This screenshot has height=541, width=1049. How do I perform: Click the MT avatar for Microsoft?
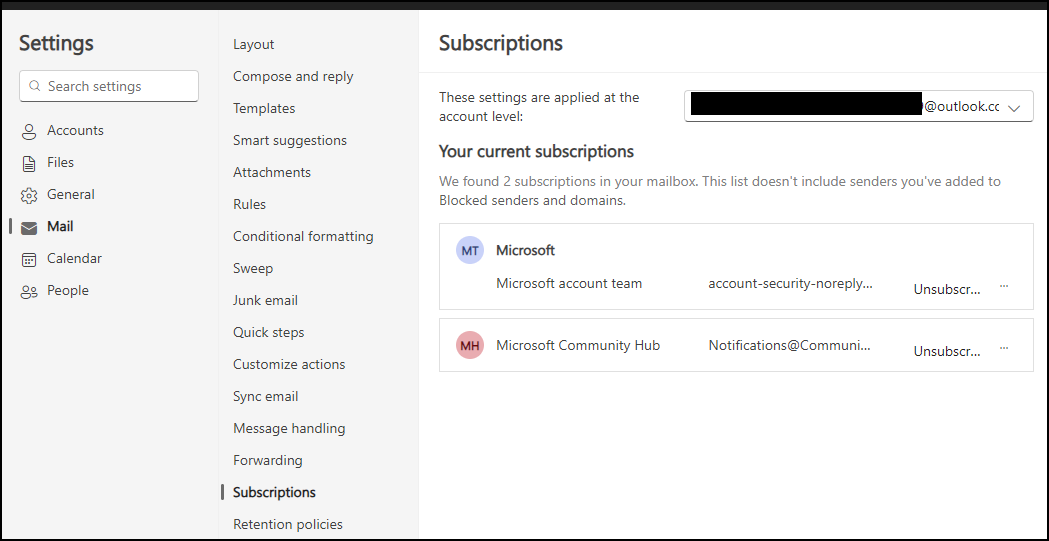tap(470, 250)
